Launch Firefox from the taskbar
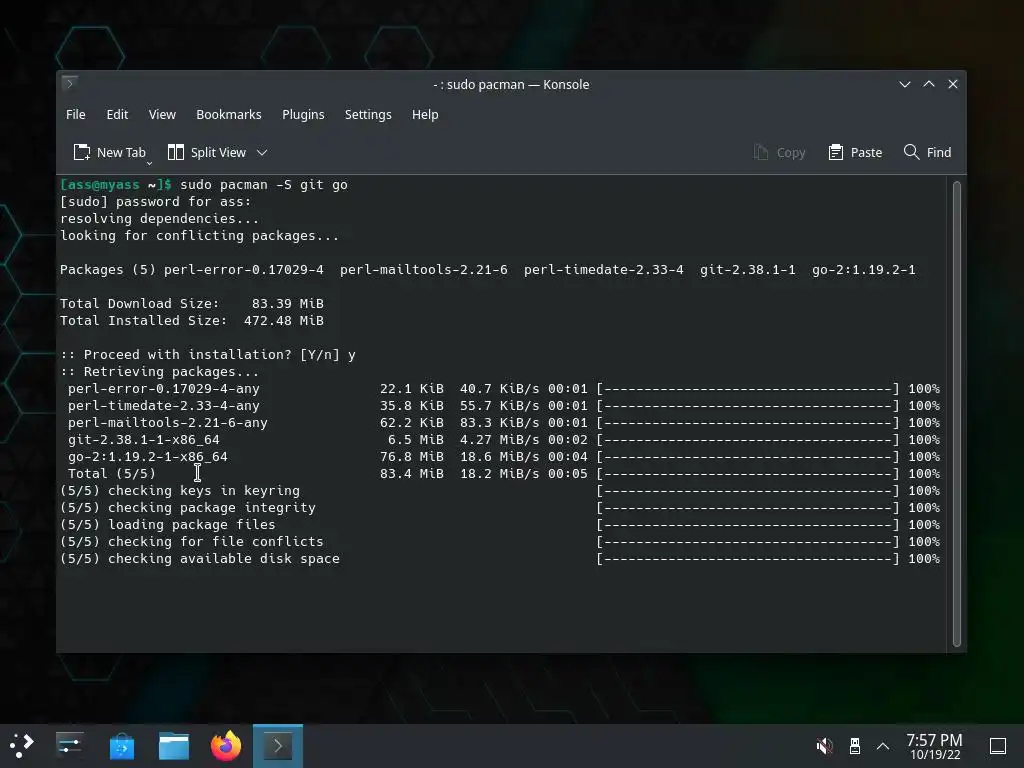This screenshot has height=768, width=1024. pyautogui.click(x=226, y=746)
